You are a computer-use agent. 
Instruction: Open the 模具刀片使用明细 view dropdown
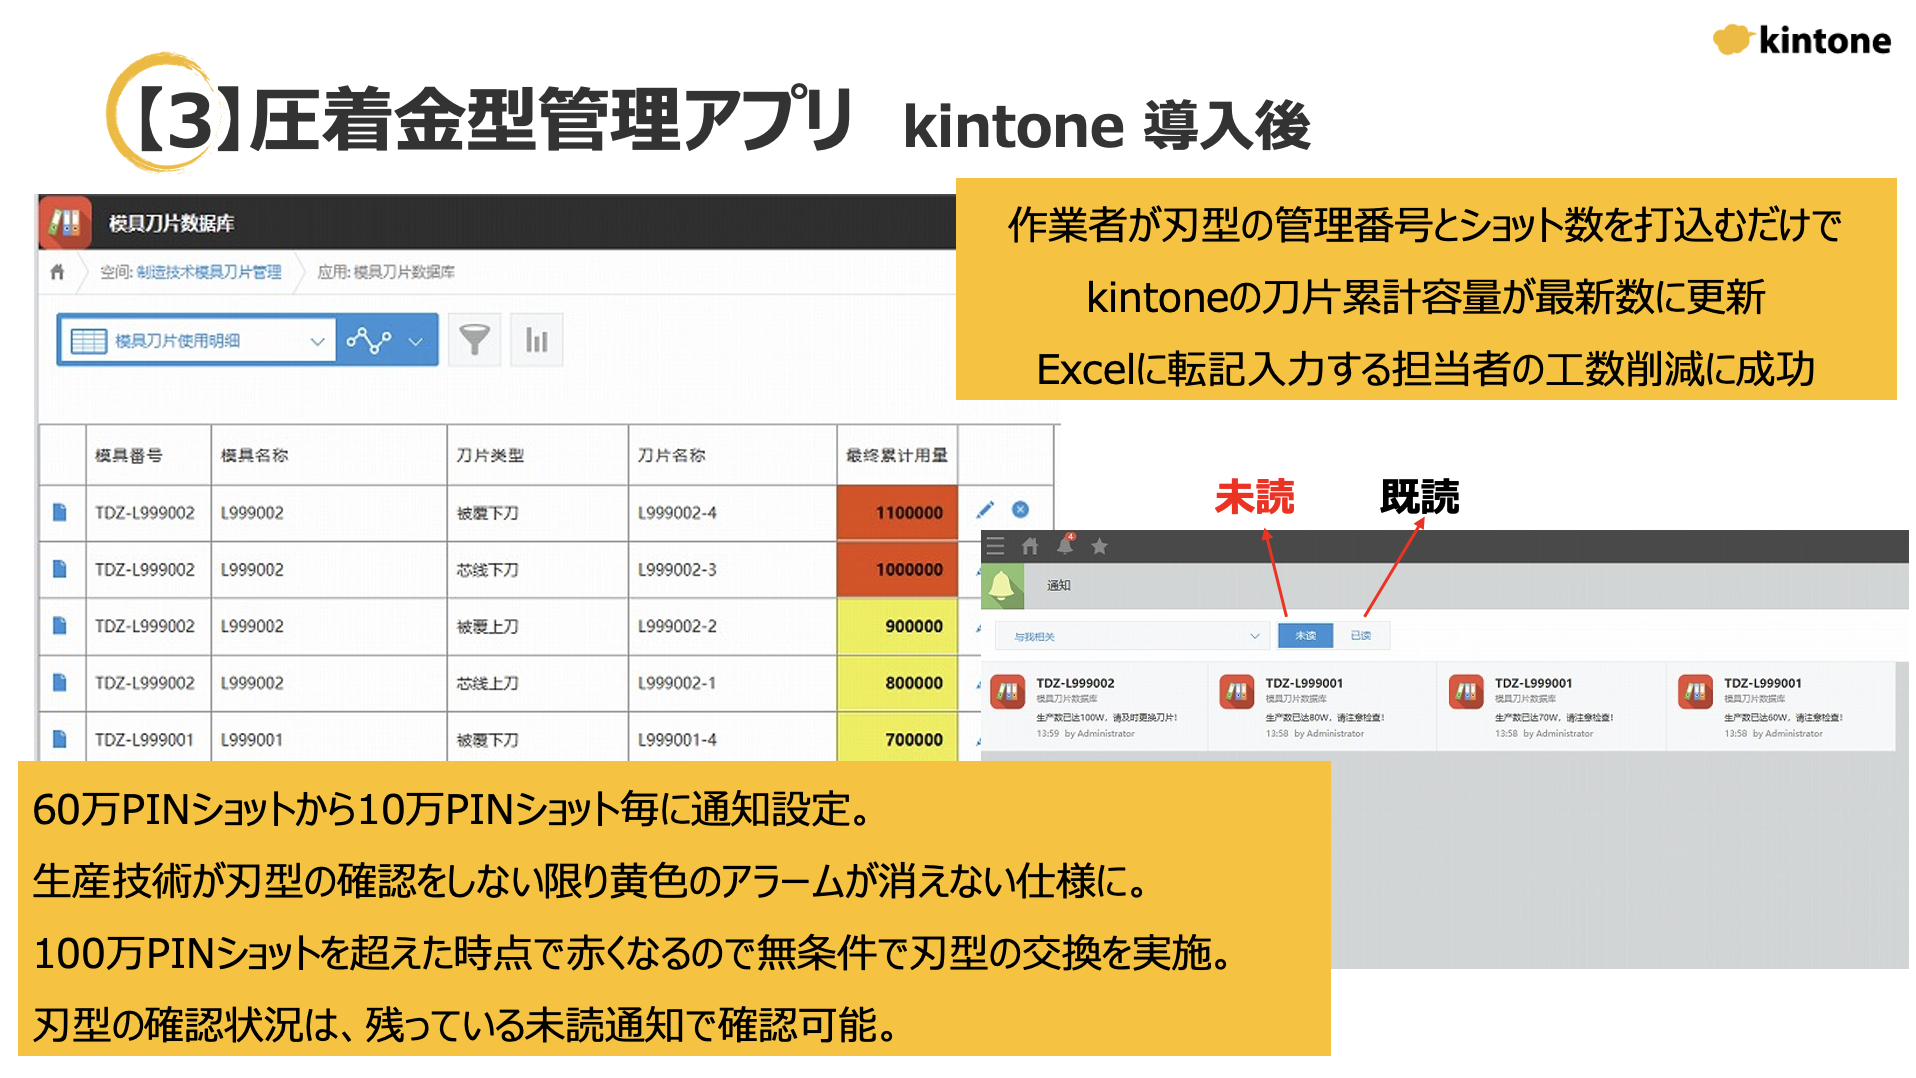click(197, 341)
